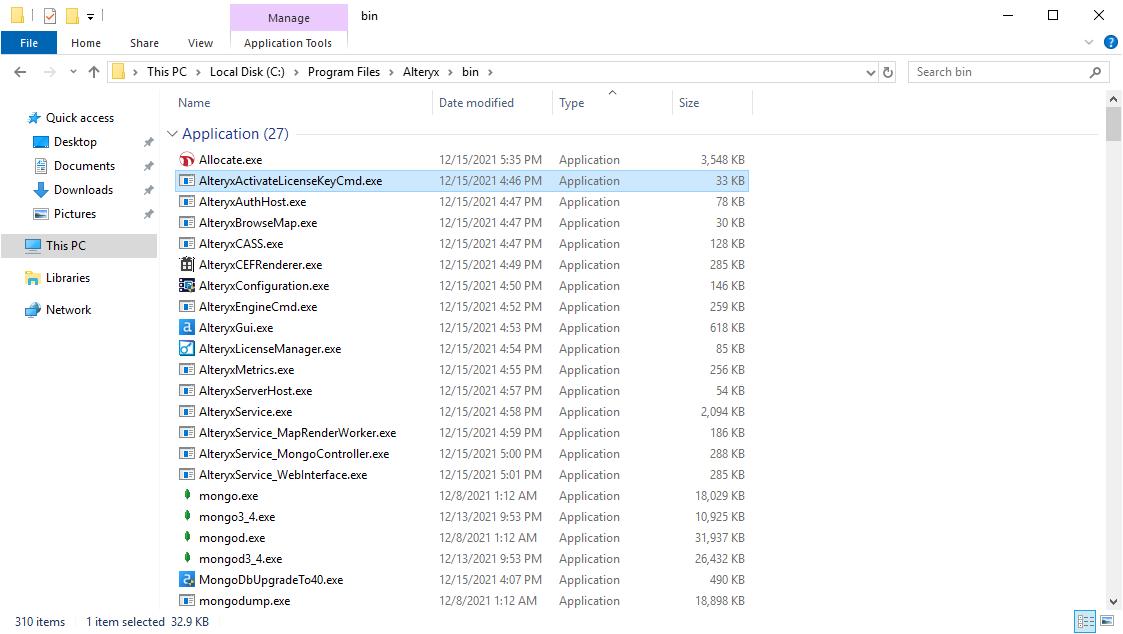
Task: Click inside the Search bin field
Action: pyautogui.click(x=1000, y=71)
